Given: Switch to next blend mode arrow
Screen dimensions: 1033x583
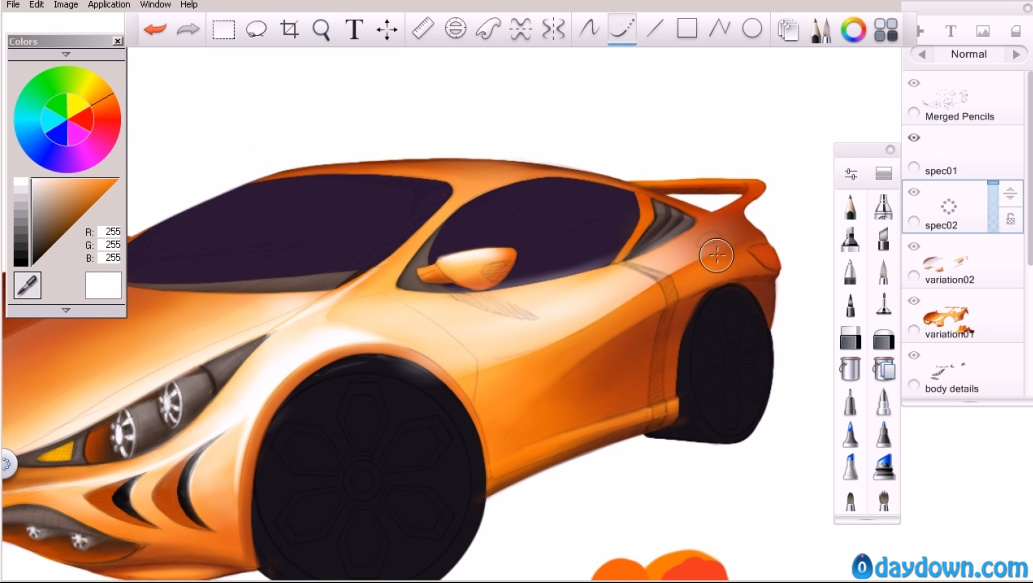Looking at the screenshot, I should [1017, 55].
